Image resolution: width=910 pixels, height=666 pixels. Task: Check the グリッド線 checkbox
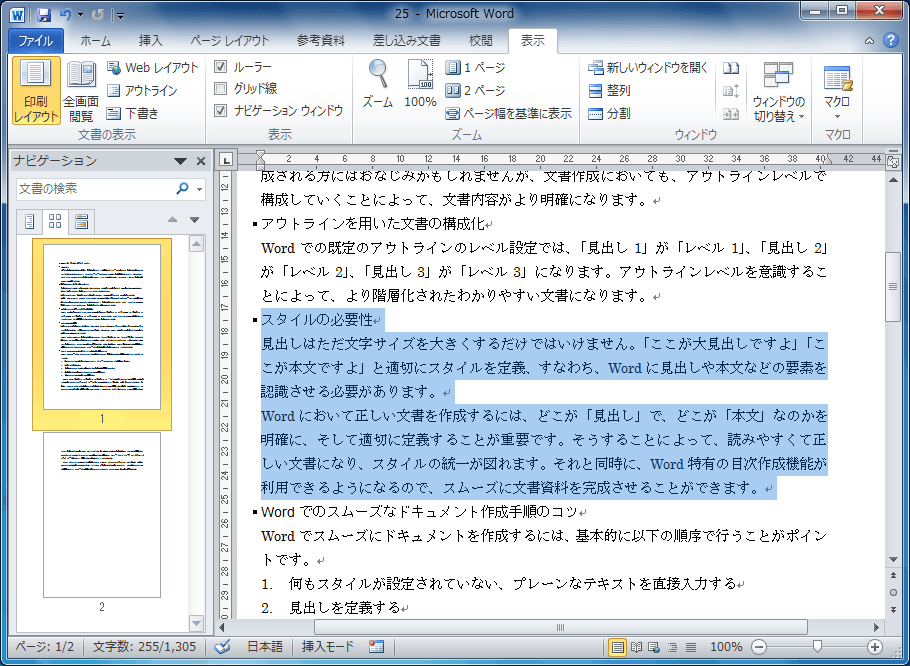click(221, 88)
